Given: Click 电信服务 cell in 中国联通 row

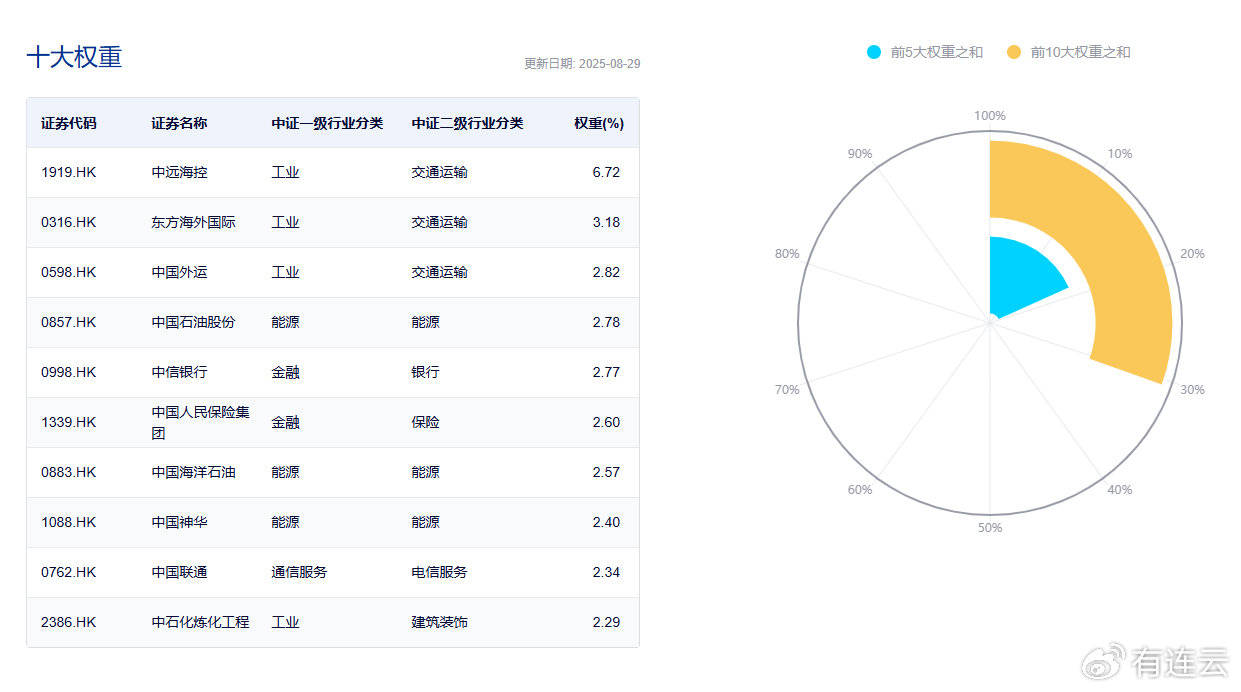Looking at the screenshot, I should tap(439, 572).
